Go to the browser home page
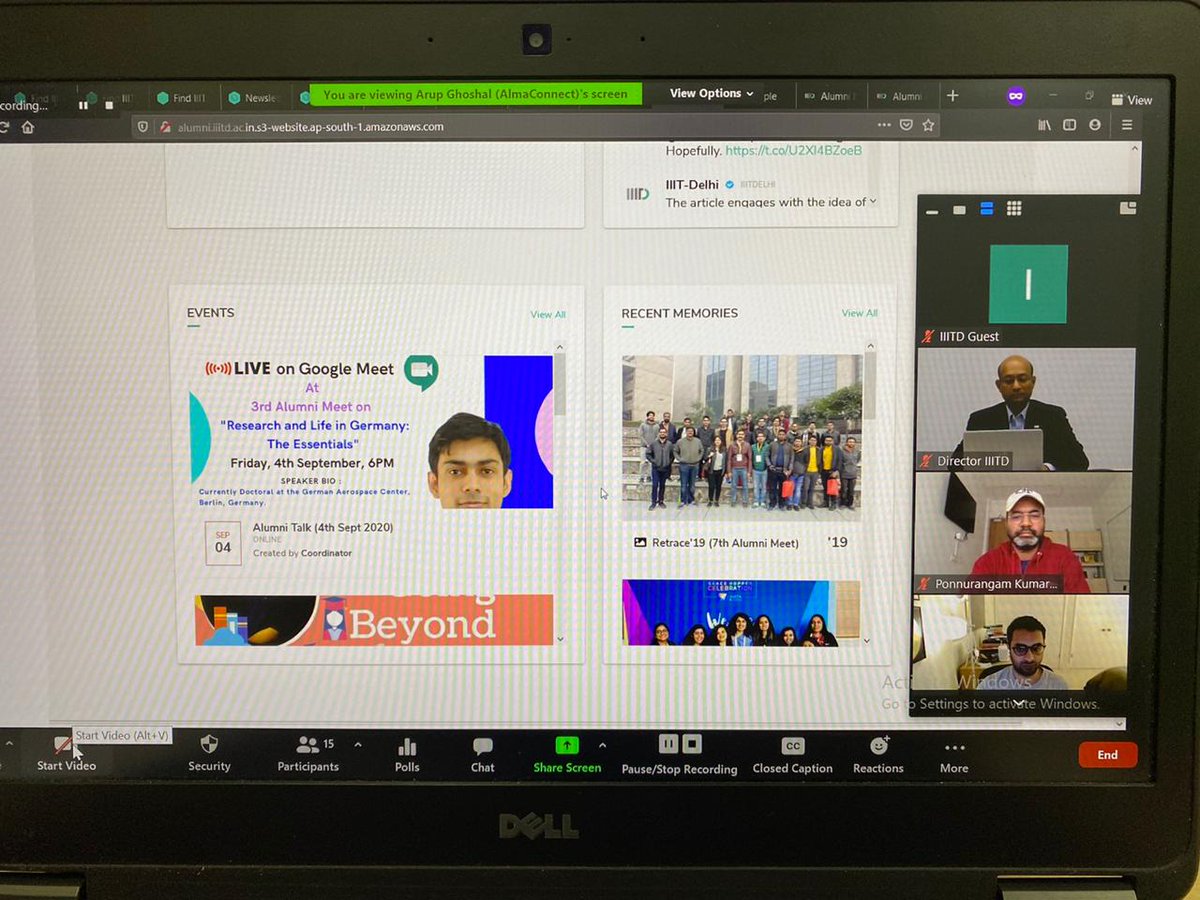This screenshot has height=900, width=1200. pos(28,127)
